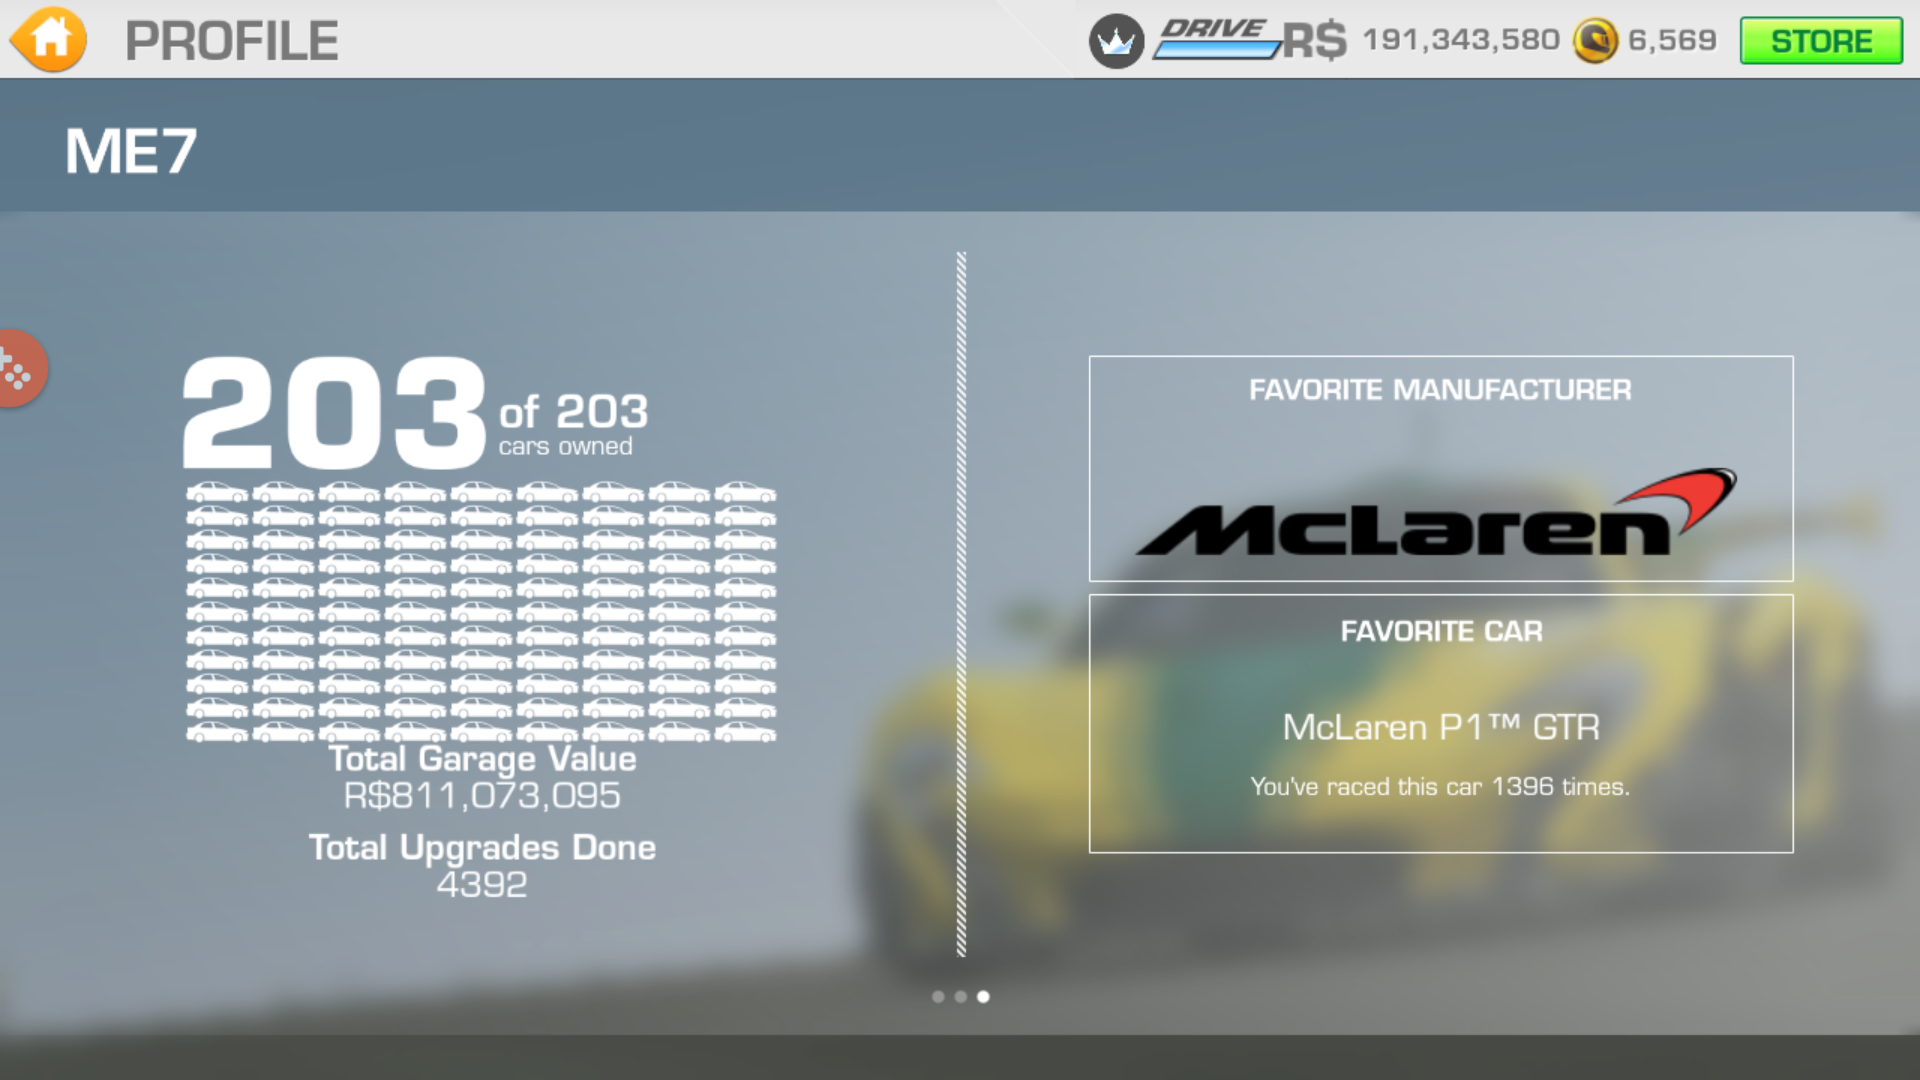Viewport: 1920px width, 1080px height.
Task: Open the red gamepad side overlay
Action: pos(20,369)
